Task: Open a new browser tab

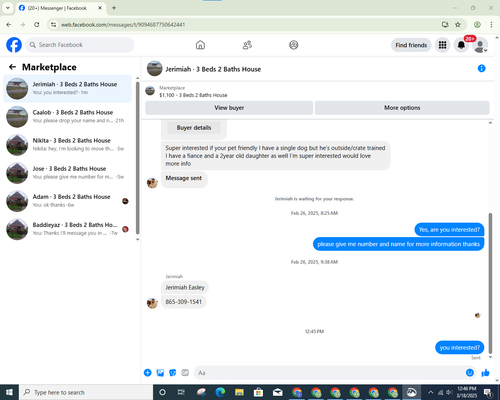Action: point(114,8)
